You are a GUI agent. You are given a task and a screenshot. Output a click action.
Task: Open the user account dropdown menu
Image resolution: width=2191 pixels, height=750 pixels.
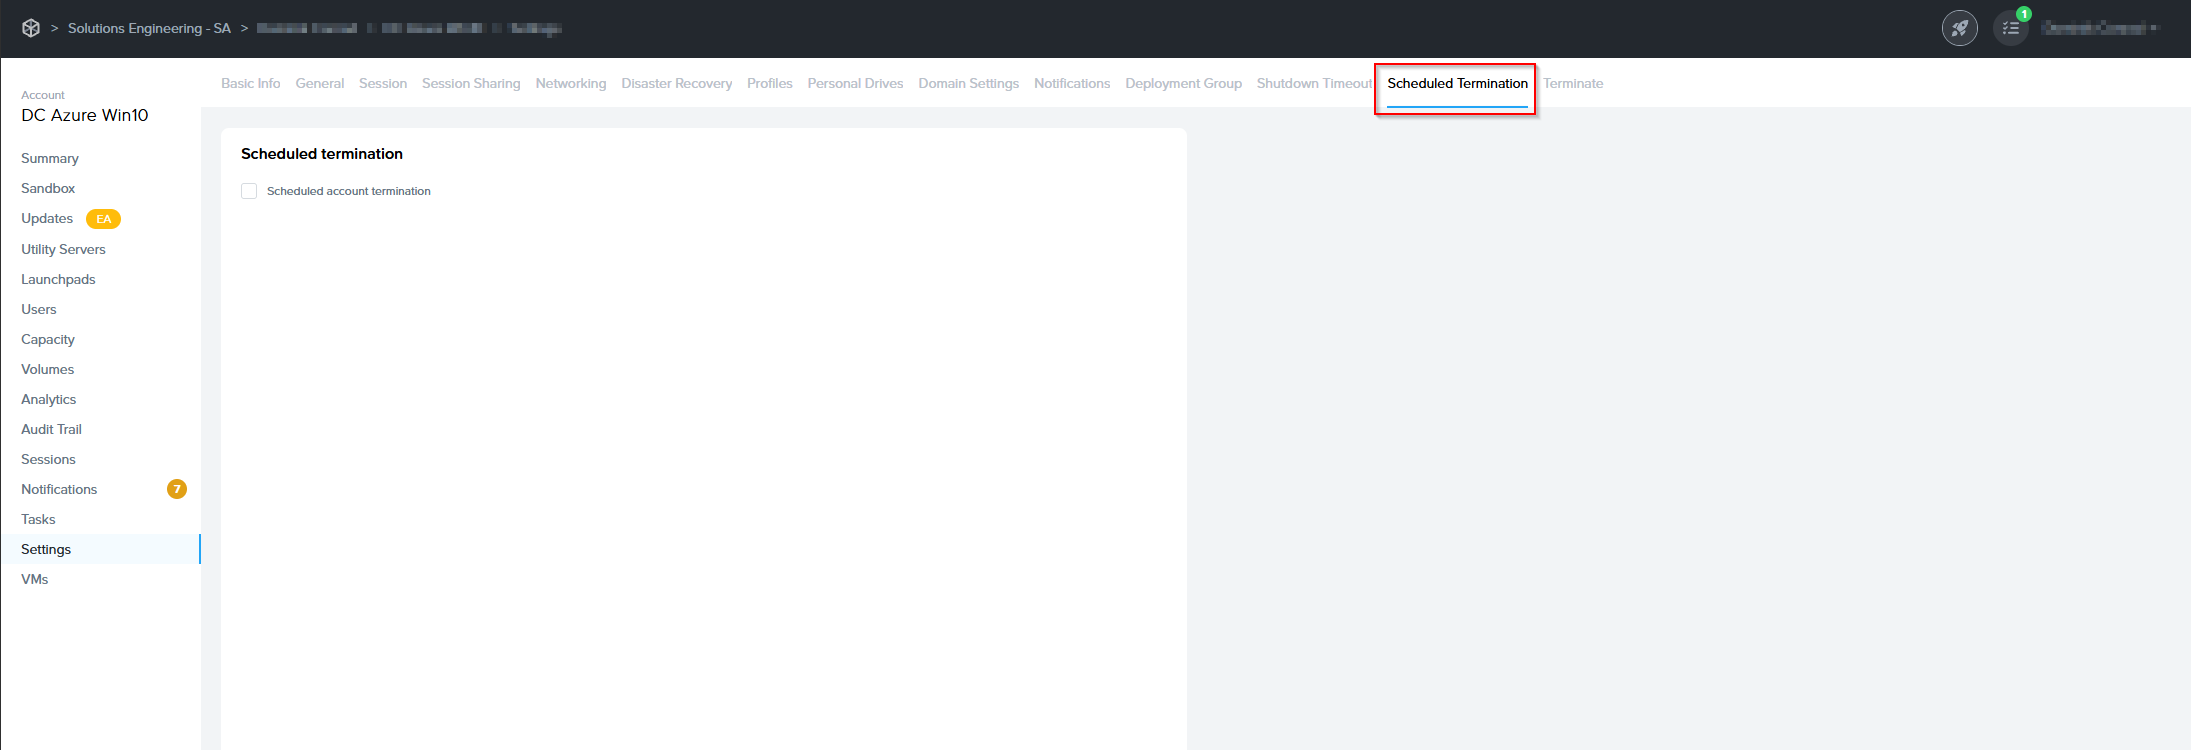(x=2099, y=28)
